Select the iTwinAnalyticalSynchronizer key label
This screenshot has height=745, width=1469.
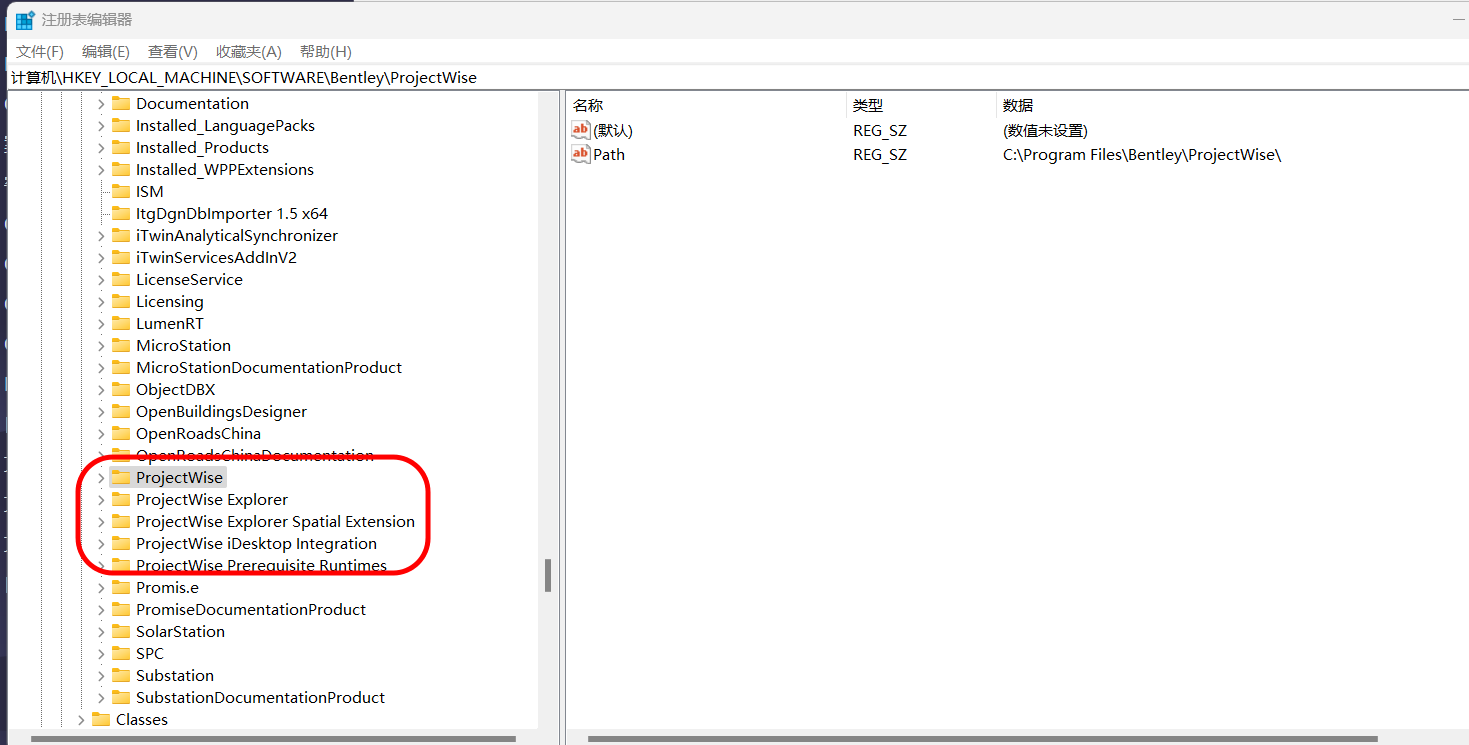coord(237,235)
